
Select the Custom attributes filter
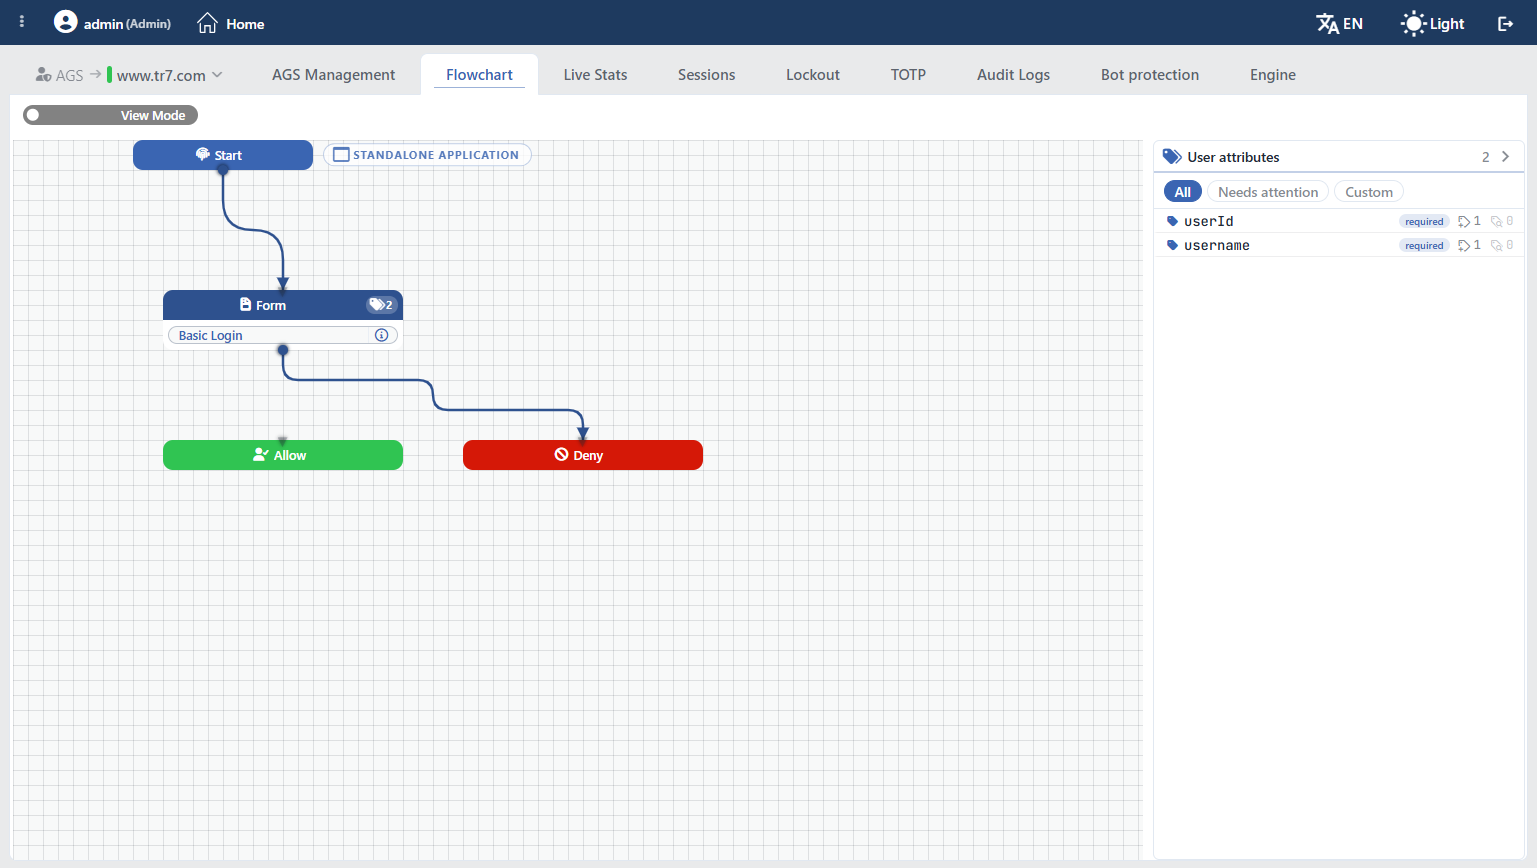(x=1369, y=192)
